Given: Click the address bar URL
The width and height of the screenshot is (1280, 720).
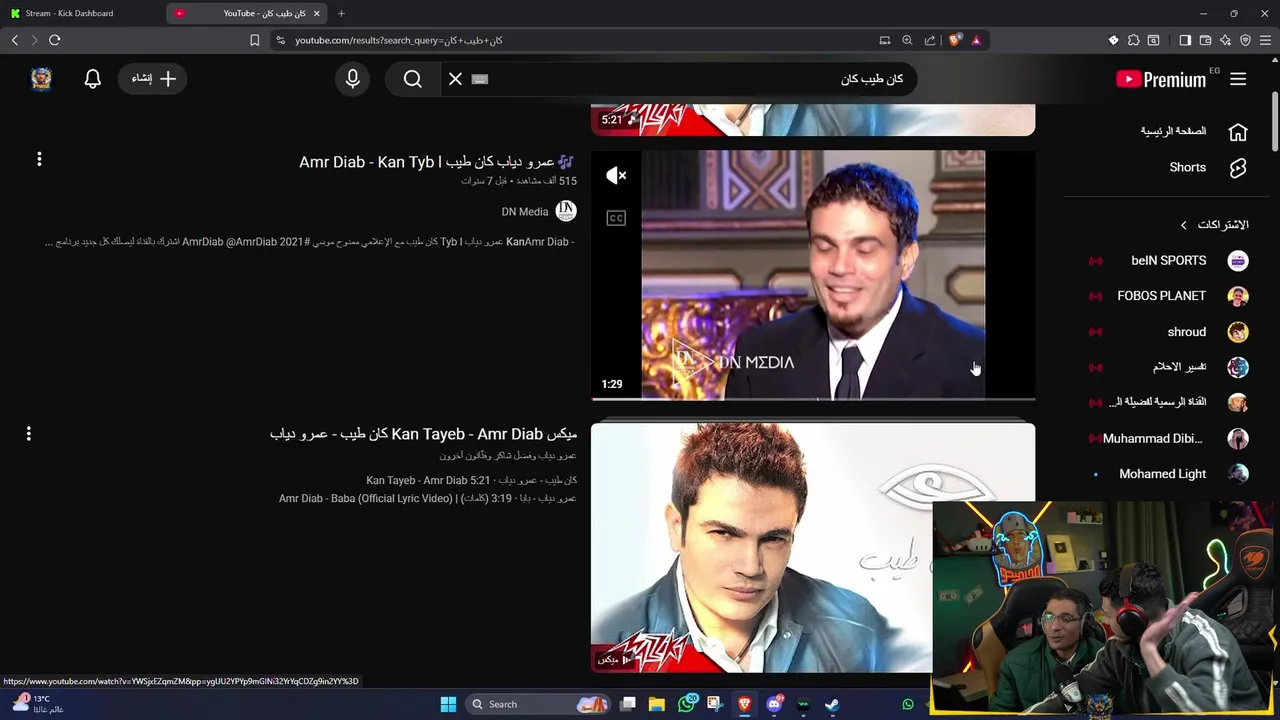Looking at the screenshot, I should 398,40.
